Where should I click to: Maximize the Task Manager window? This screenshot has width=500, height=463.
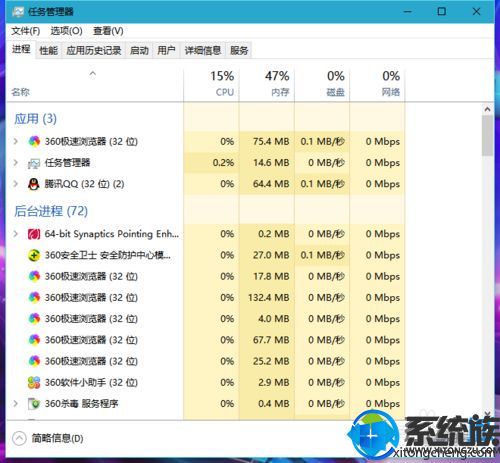click(442, 12)
